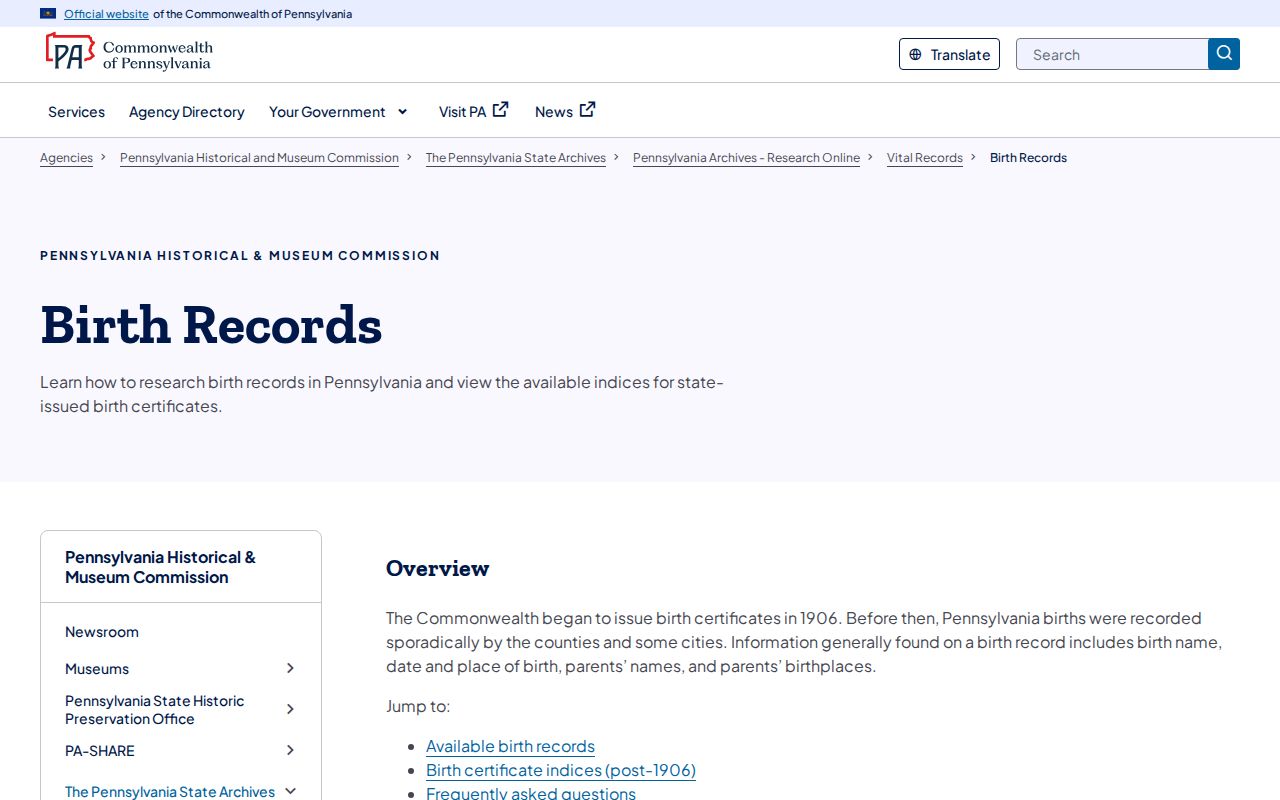Open Newsroom in the sidebar
1280x800 pixels.
(102, 632)
